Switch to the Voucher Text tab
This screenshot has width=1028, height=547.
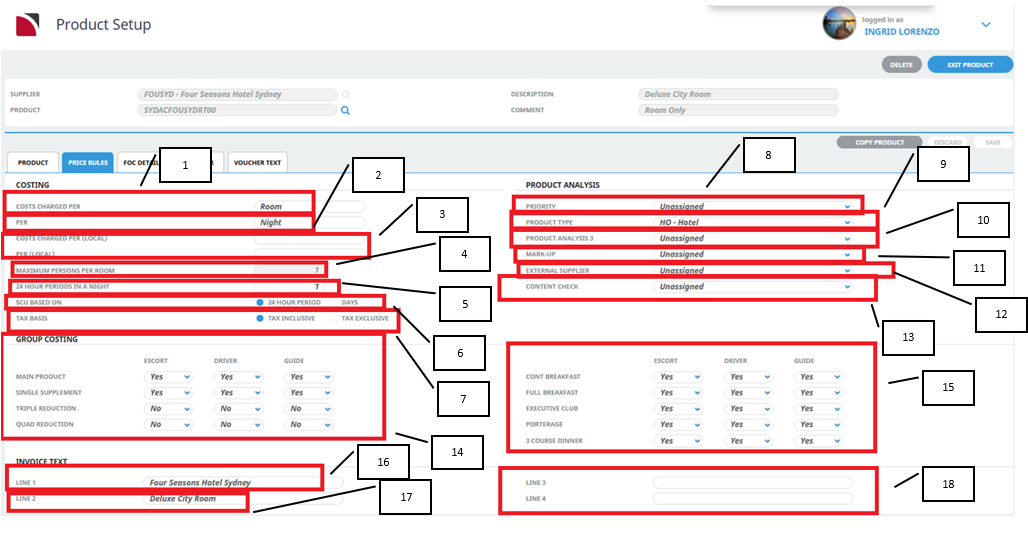pyautogui.click(x=257, y=163)
